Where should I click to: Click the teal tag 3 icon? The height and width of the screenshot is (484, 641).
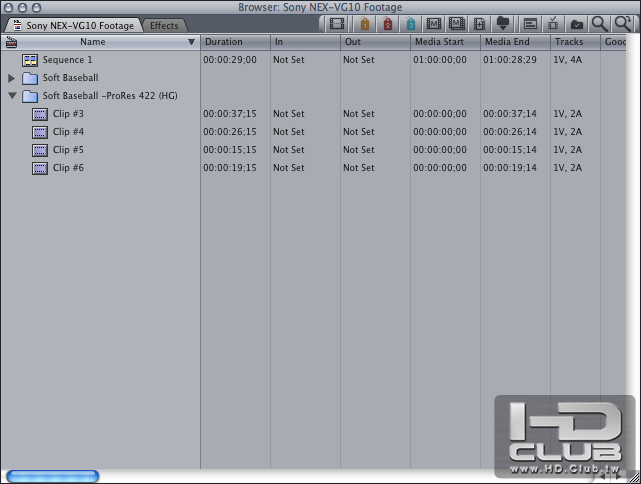[x=410, y=24]
